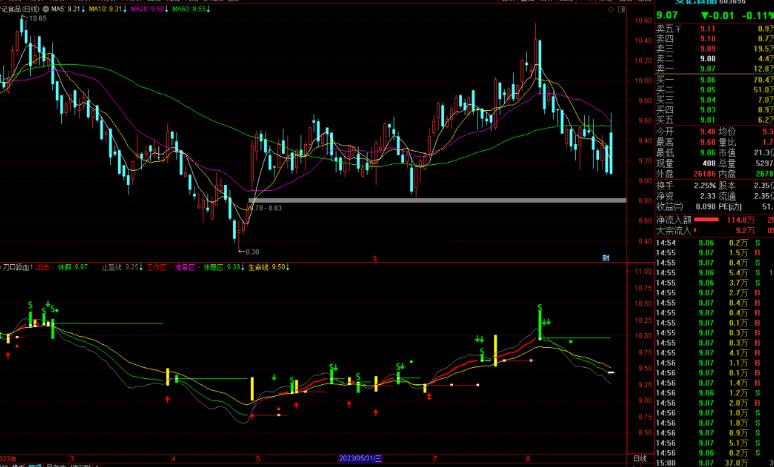Open the 日线 period selector at bottom right
This screenshot has width=774, height=467.
640,459
